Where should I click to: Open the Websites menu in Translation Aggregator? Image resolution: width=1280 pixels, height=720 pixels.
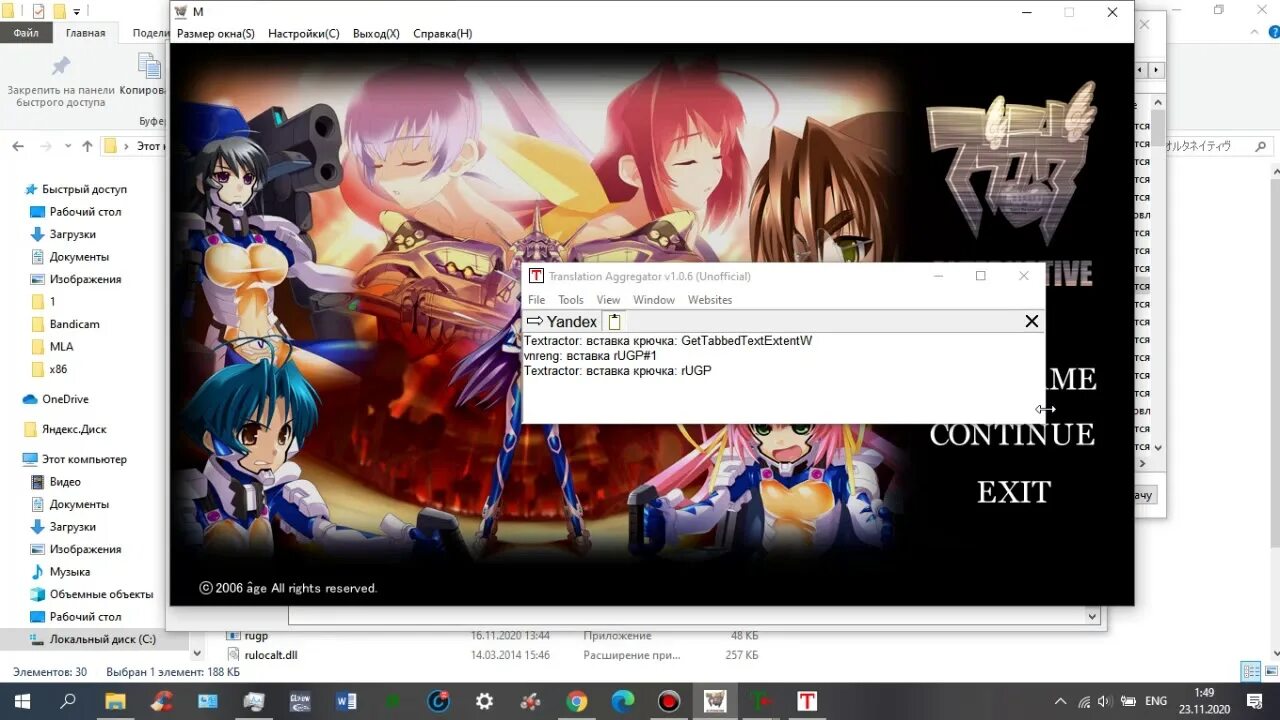coord(710,300)
